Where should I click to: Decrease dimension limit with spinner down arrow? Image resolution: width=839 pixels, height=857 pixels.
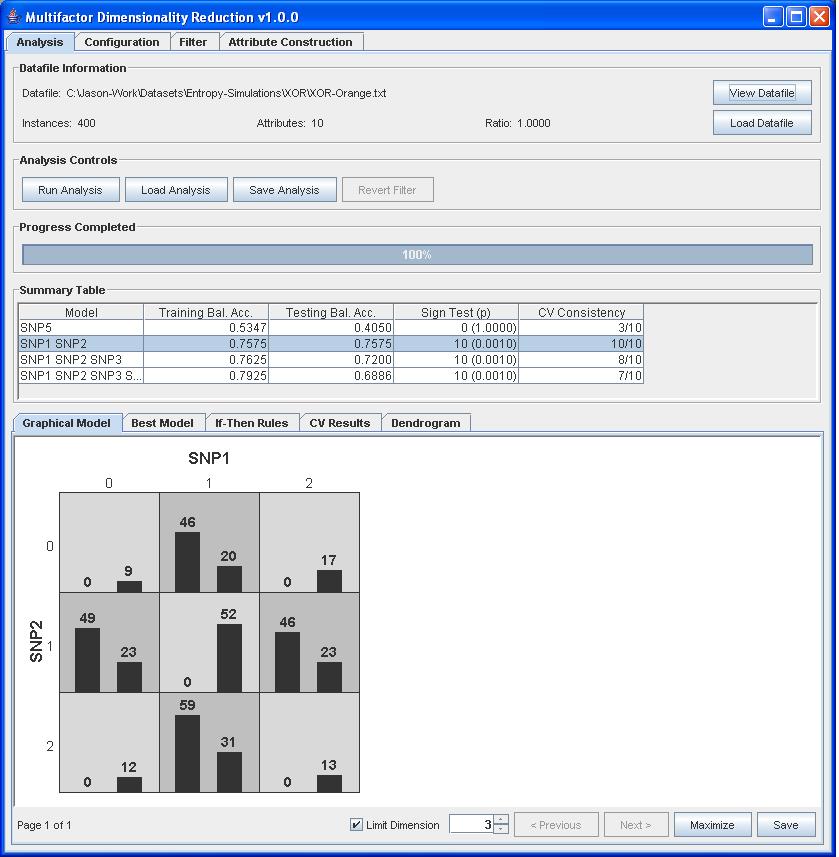tap(501, 830)
